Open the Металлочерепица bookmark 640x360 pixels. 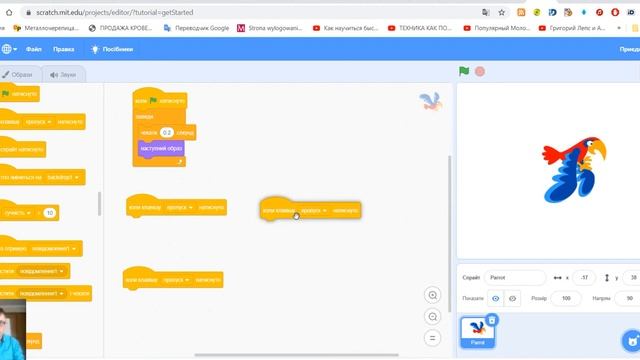[x=46, y=28]
